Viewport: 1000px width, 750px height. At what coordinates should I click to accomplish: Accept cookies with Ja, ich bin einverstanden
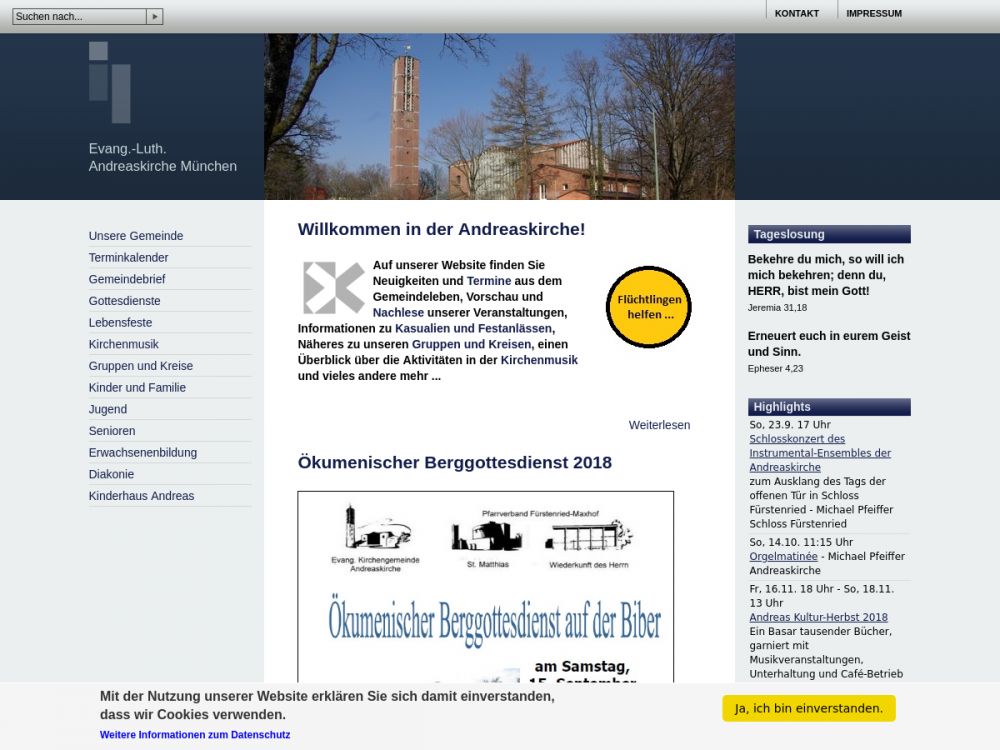coord(808,708)
